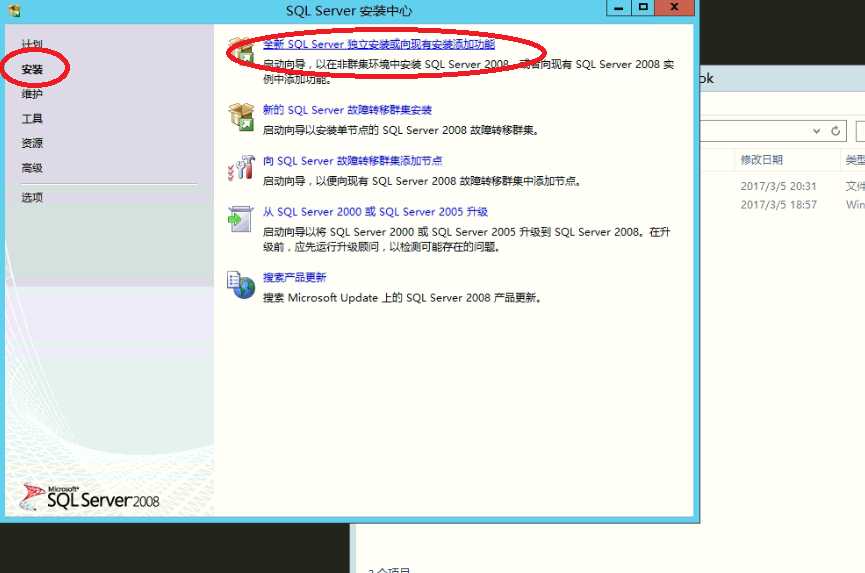Click the globe icon for product updates search

tap(241, 285)
